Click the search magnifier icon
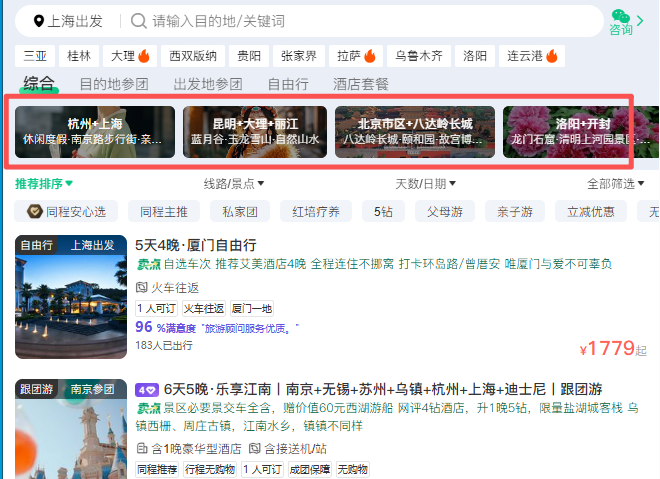This screenshot has width=660, height=479. pyautogui.click(x=138, y=21)
